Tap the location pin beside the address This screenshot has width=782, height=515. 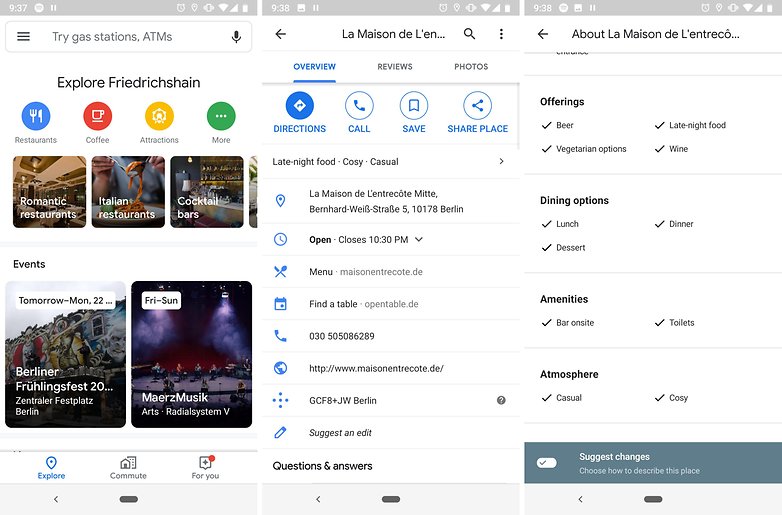[280, 201]
